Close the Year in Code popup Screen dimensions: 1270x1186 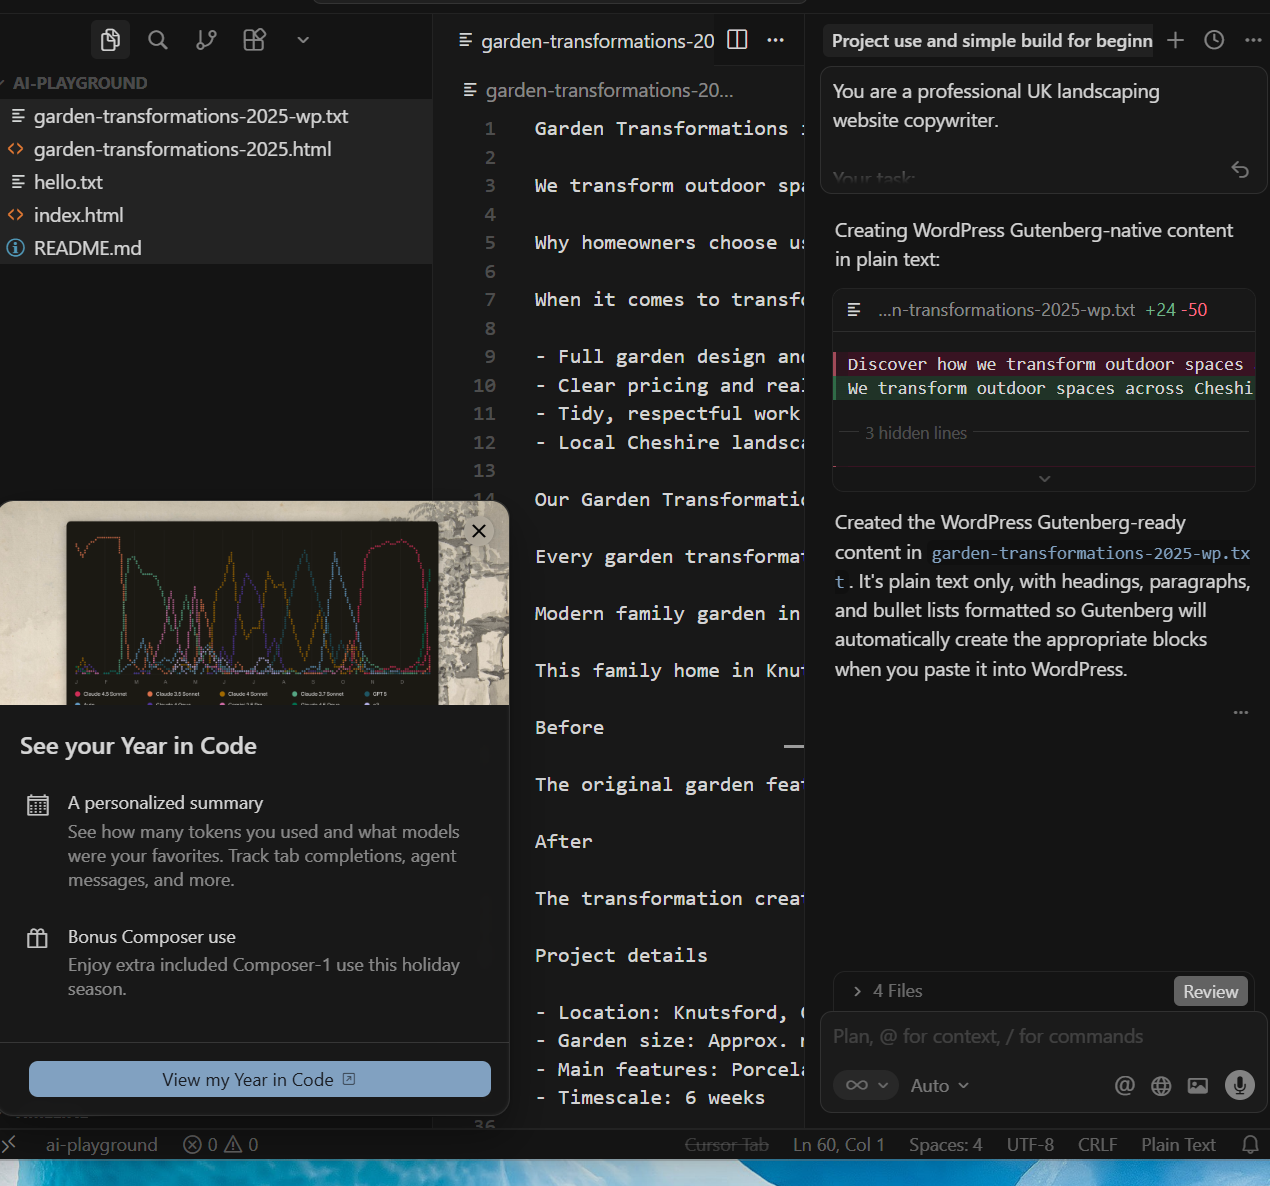point(479,531)
